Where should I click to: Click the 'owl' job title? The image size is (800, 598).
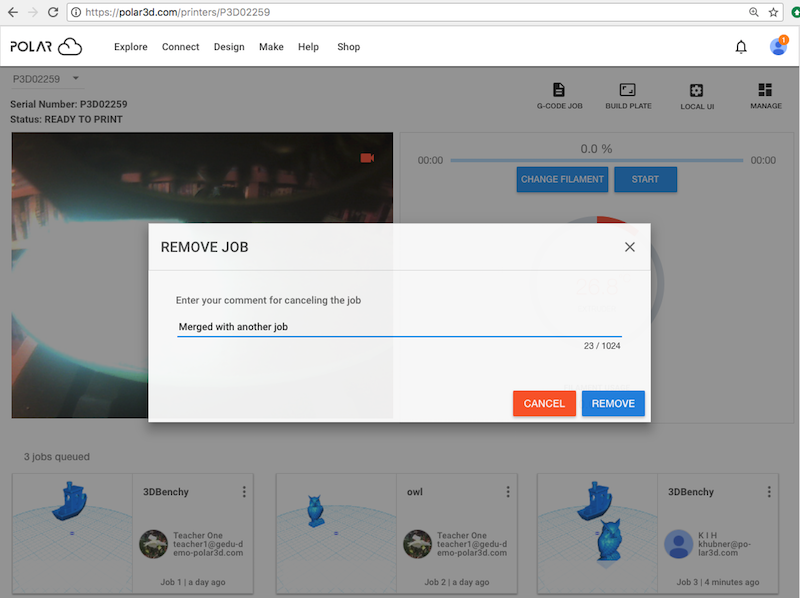[415, 492]
